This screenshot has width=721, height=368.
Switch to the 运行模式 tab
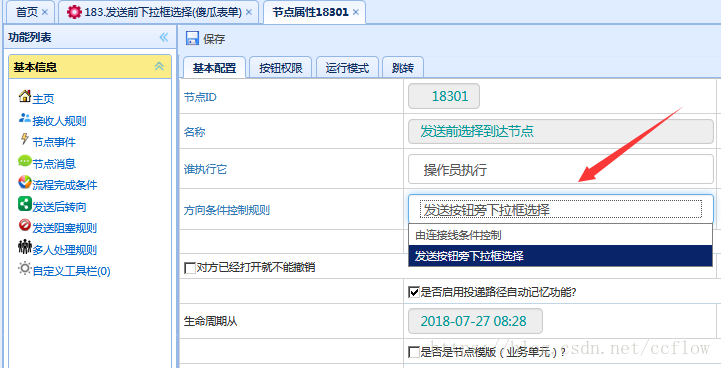click(x=347, y=68)
